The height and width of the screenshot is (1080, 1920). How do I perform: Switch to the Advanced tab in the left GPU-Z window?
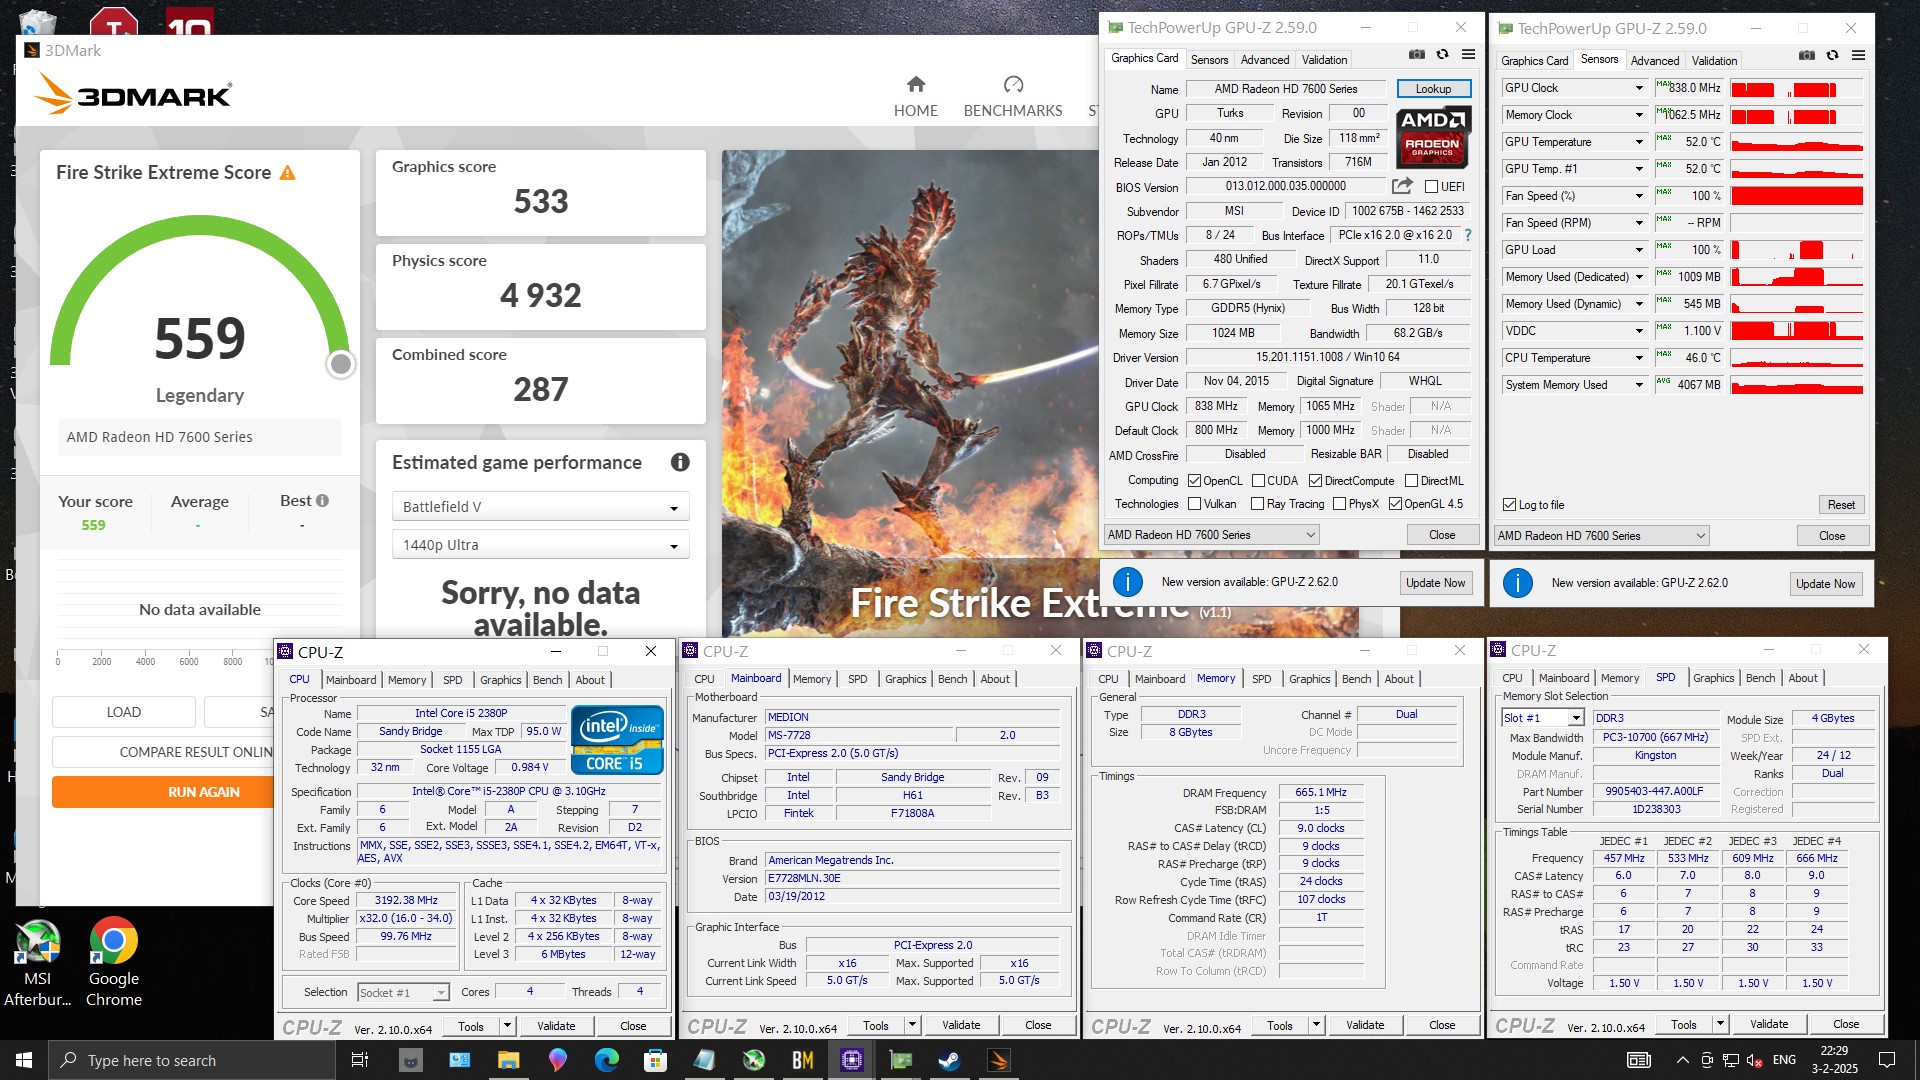pos(1264,60)
